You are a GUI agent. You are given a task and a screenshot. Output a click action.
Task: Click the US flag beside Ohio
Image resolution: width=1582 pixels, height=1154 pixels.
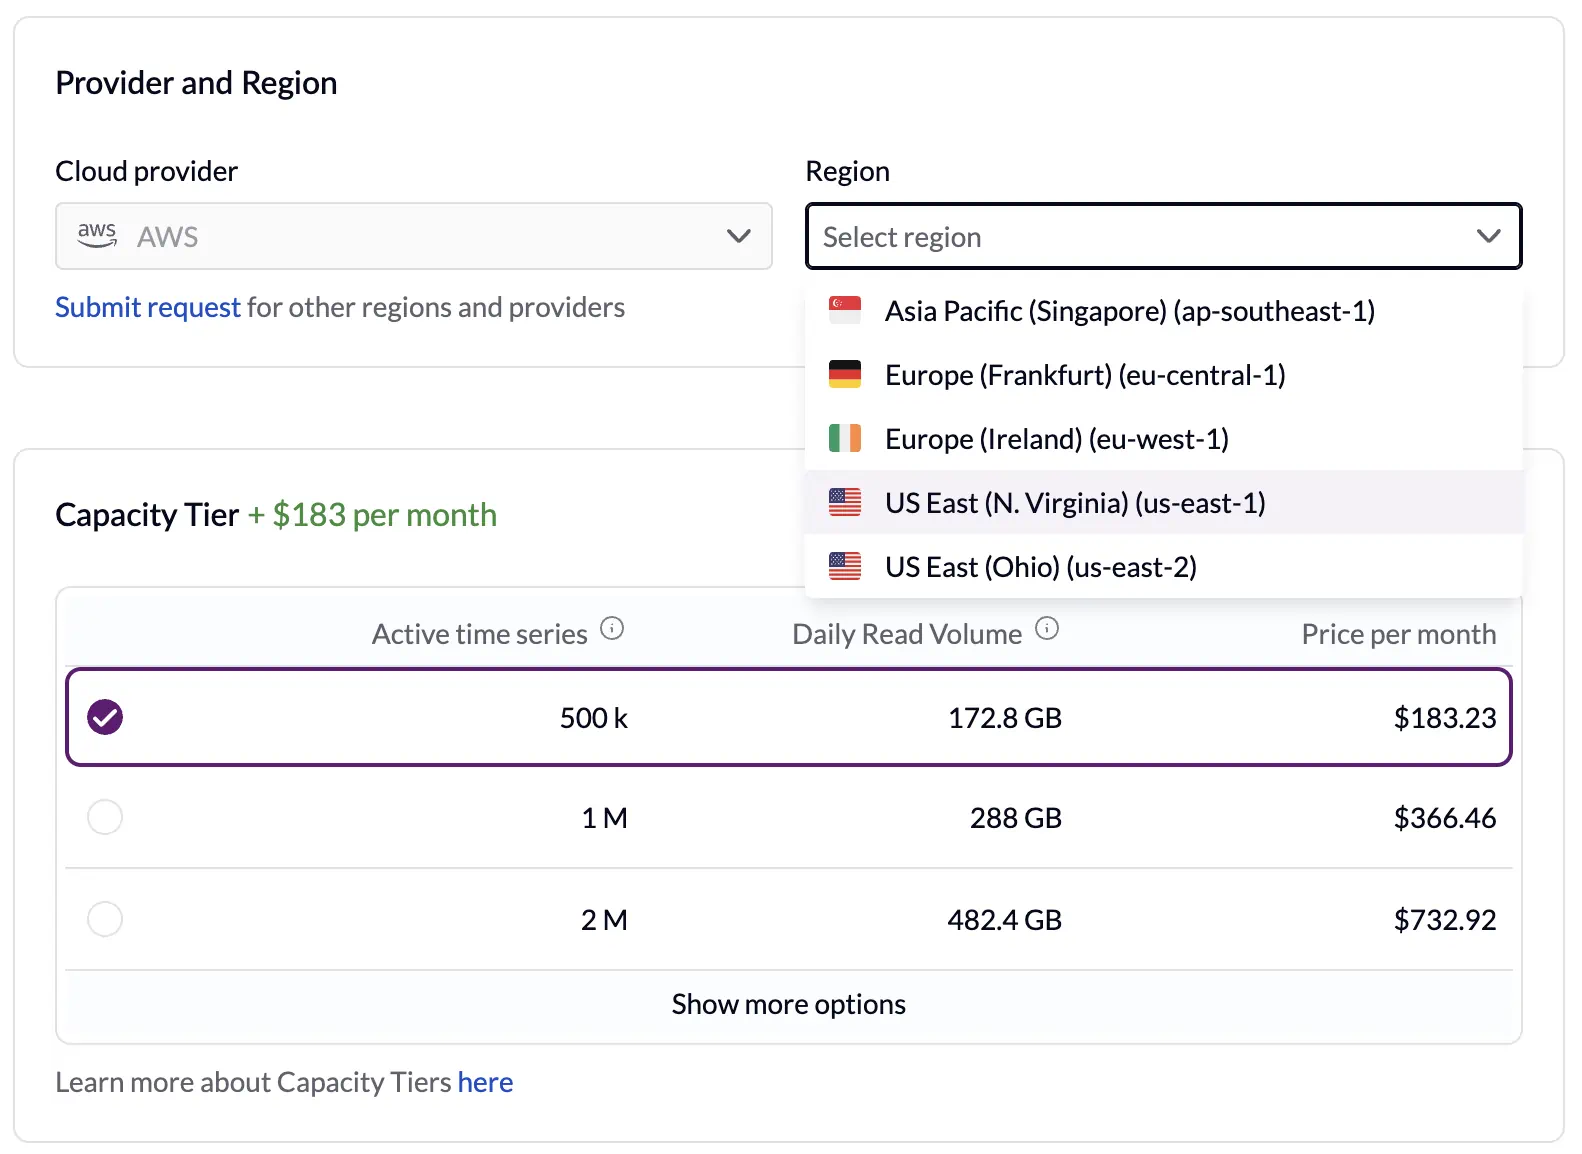pos(845,567)
